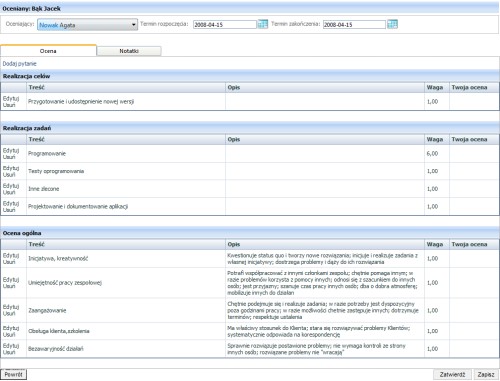The width and height of the screenshot is (500, 381).
Task: Click Usuń for Zaangażowanie row
Action: pyautogui.click(x=9, y=313)
